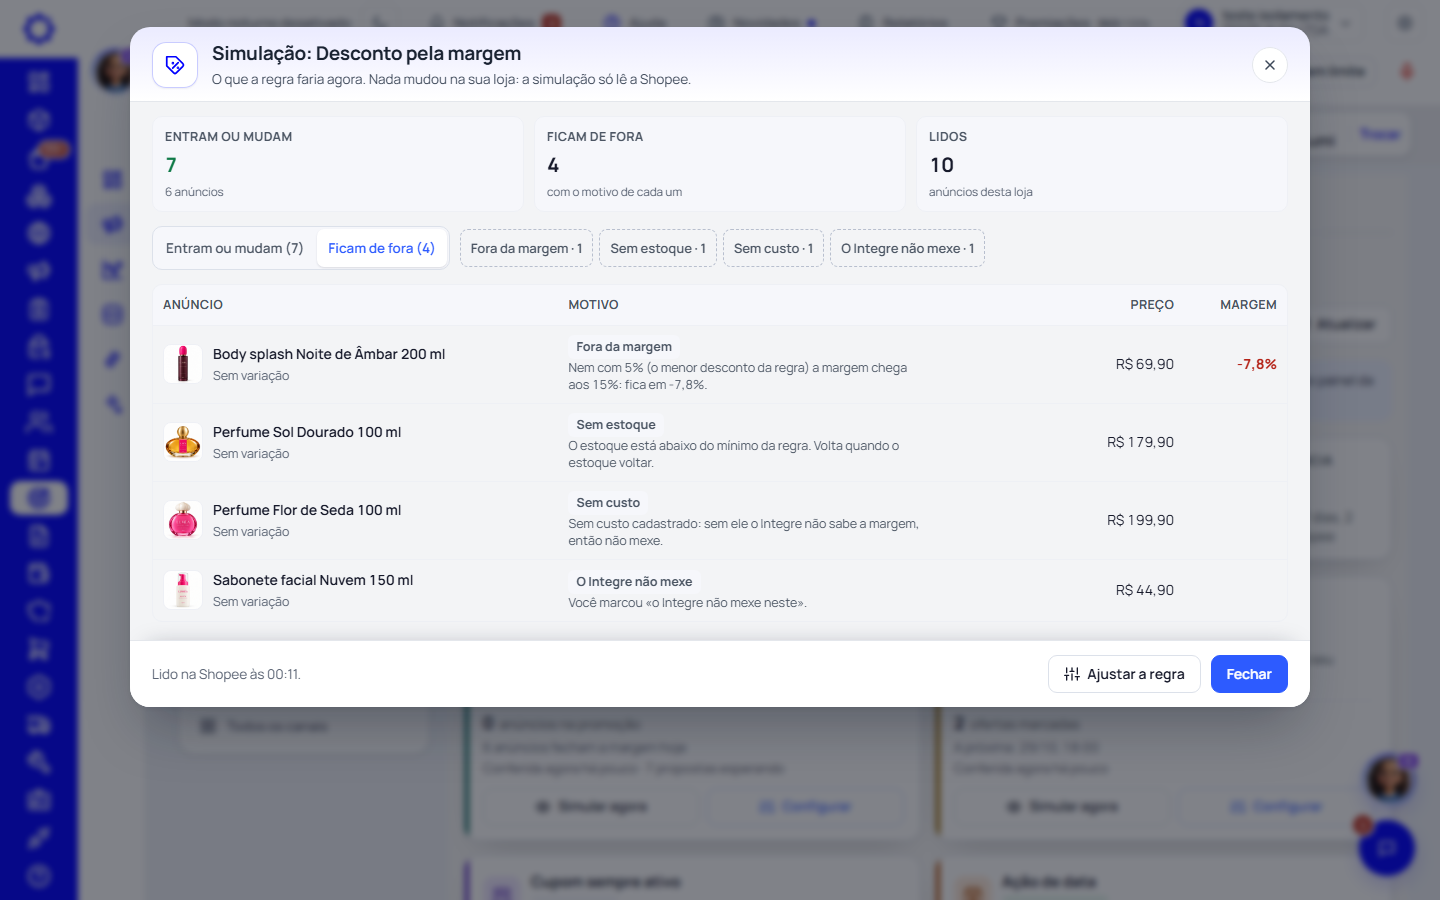
Task: Click the Lido na Shopee às 00:11 footer text
Action: pyautogui.click(x=226, y=674)
